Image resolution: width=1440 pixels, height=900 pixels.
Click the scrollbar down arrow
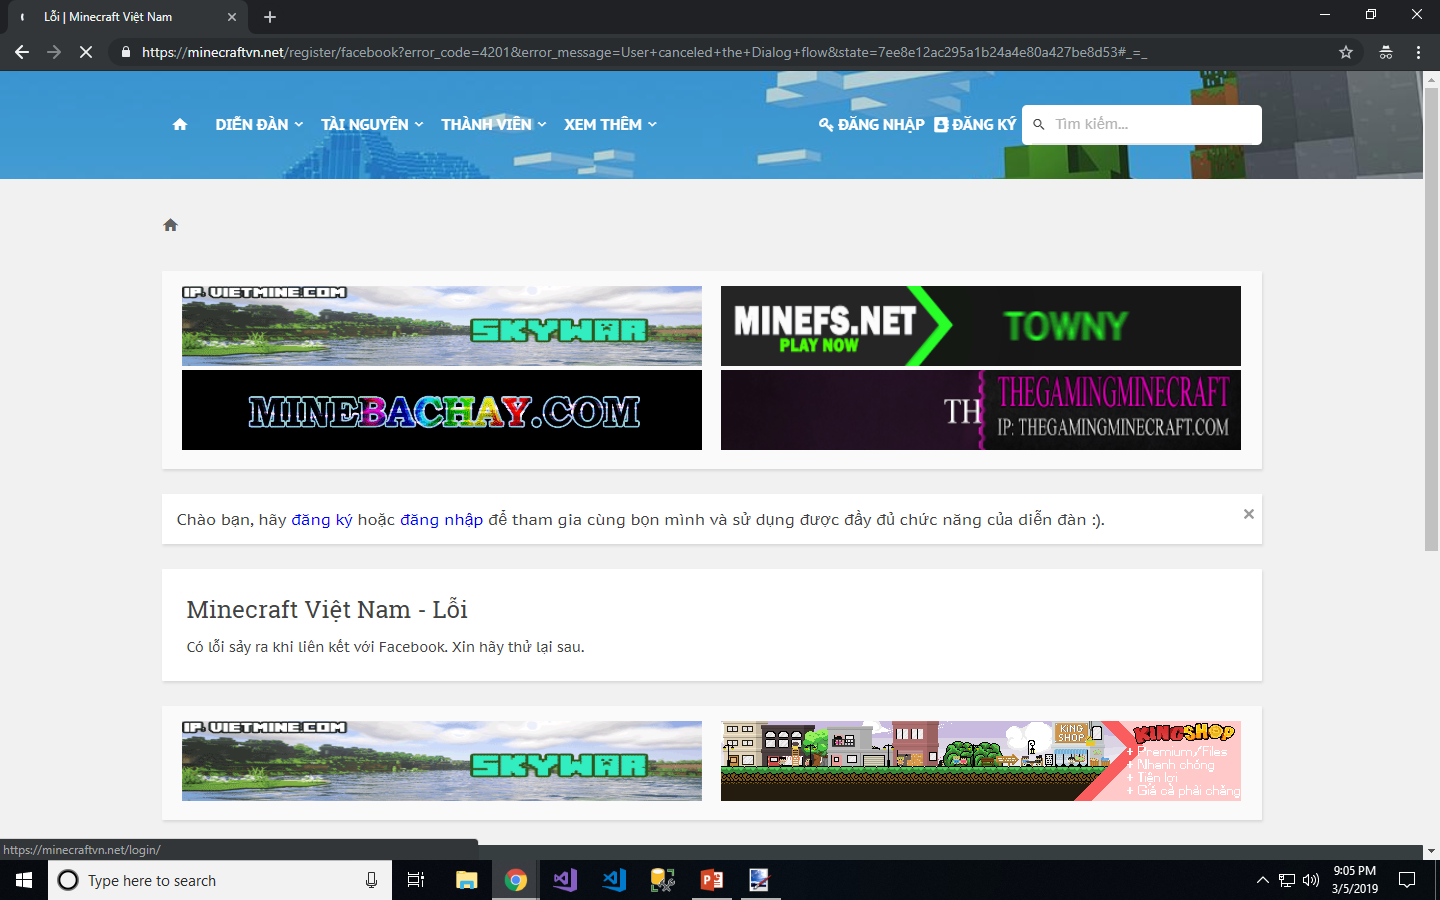click(1431, 851)
